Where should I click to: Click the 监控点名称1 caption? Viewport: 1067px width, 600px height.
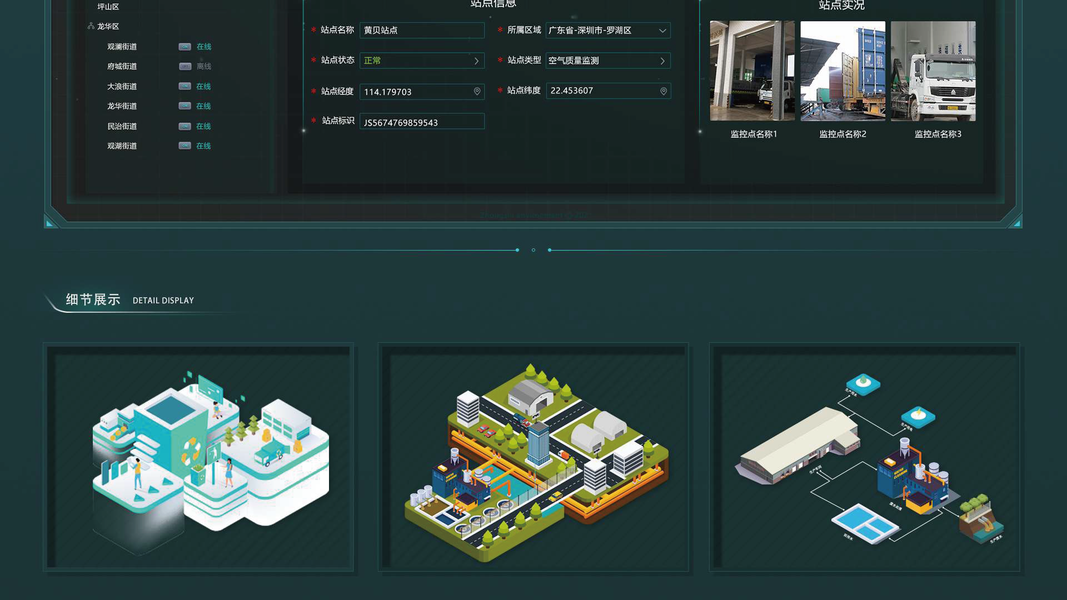(753, 134)
